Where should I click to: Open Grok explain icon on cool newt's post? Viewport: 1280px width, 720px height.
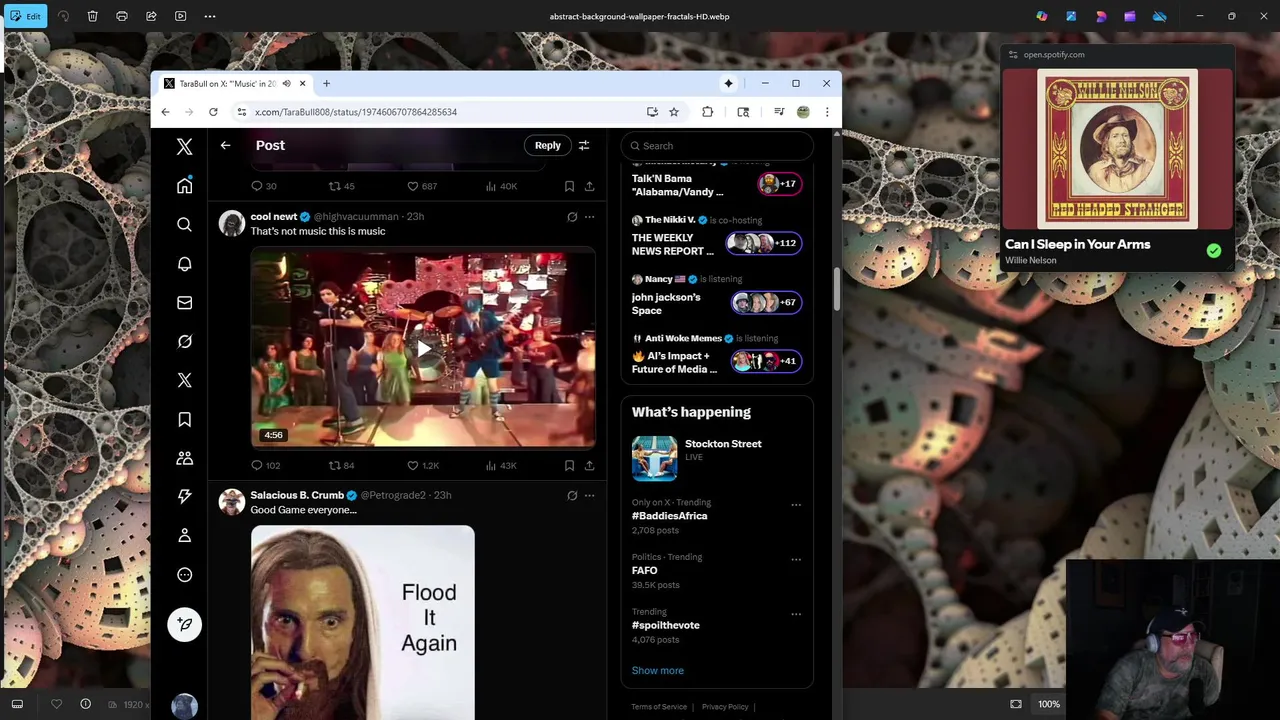[572, 216]
